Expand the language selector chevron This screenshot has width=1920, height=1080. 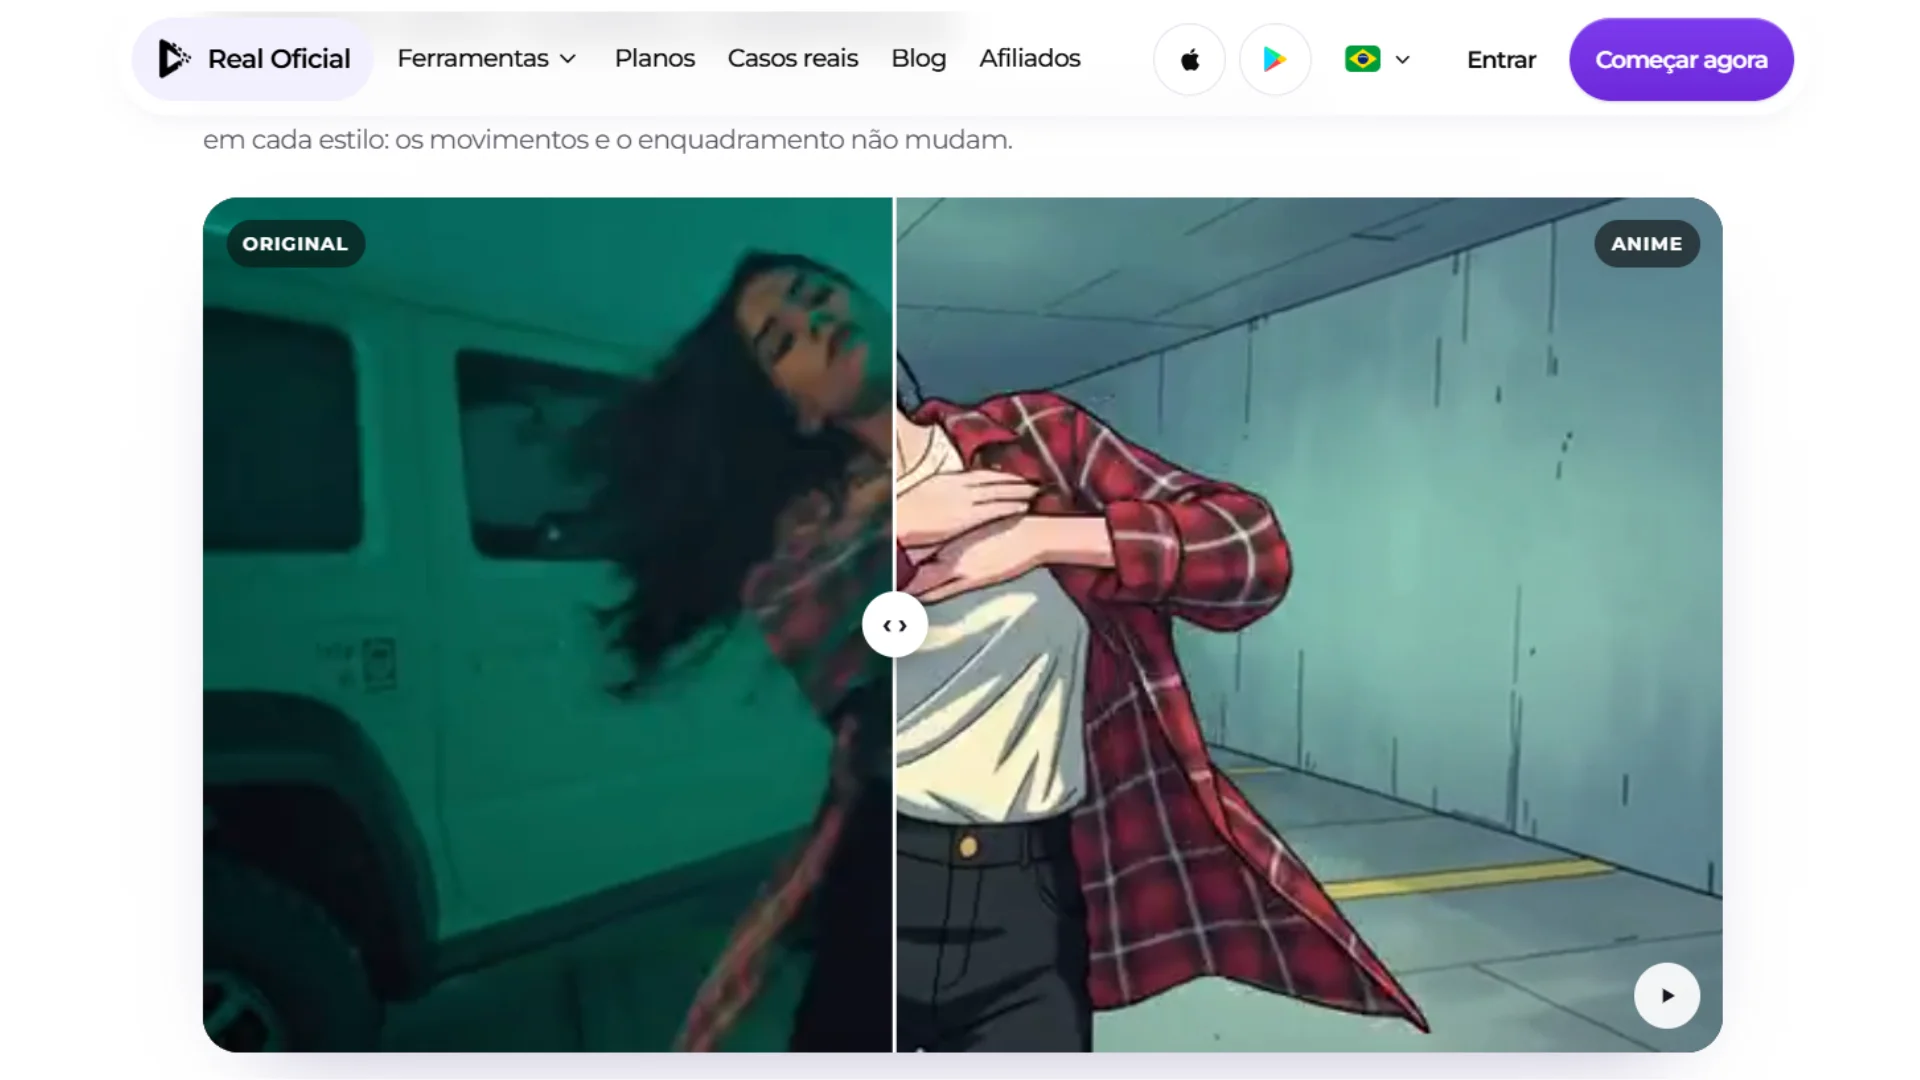click(x=1402, y=60)
